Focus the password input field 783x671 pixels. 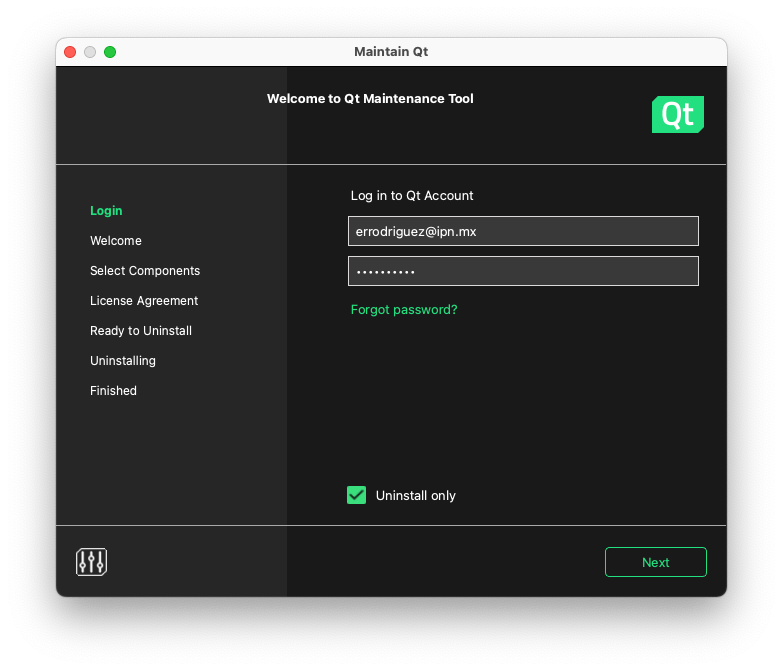point(523,271)
